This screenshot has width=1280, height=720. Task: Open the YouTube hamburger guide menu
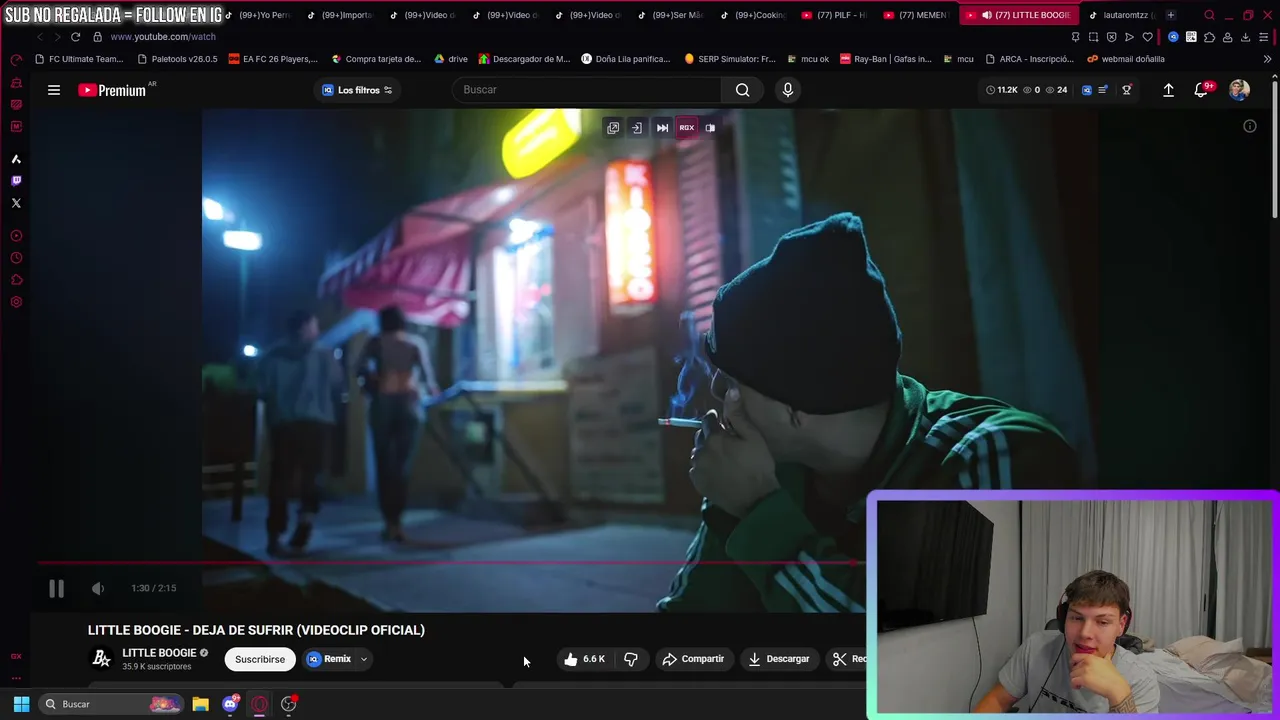pyautogui.click(x=54, y=90)
